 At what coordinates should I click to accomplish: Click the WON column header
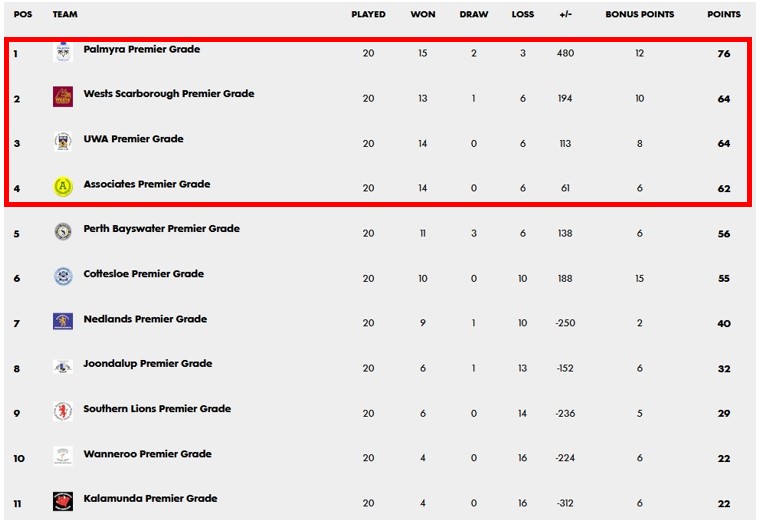pos(423,15)
